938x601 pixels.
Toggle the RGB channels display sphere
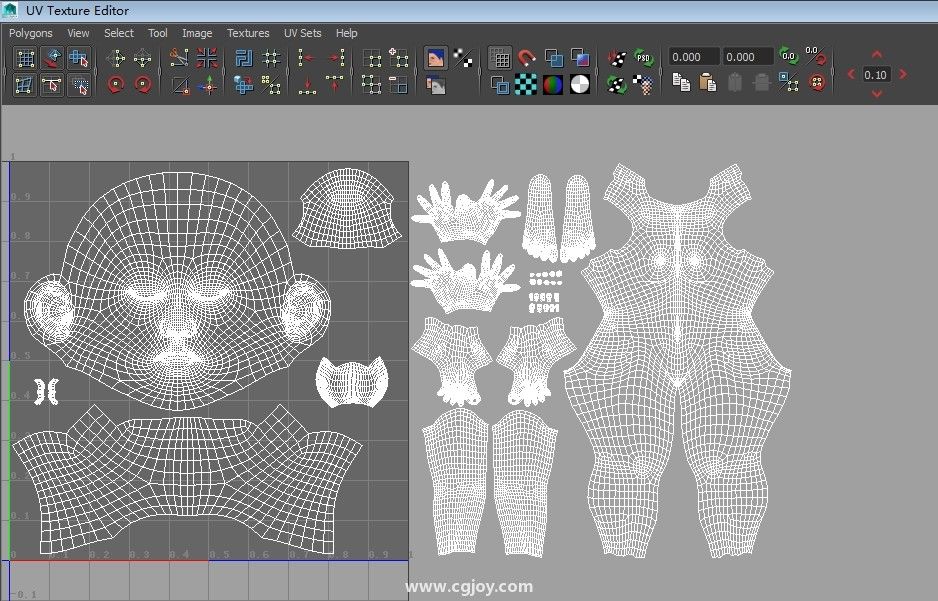[x=552, y=84]
